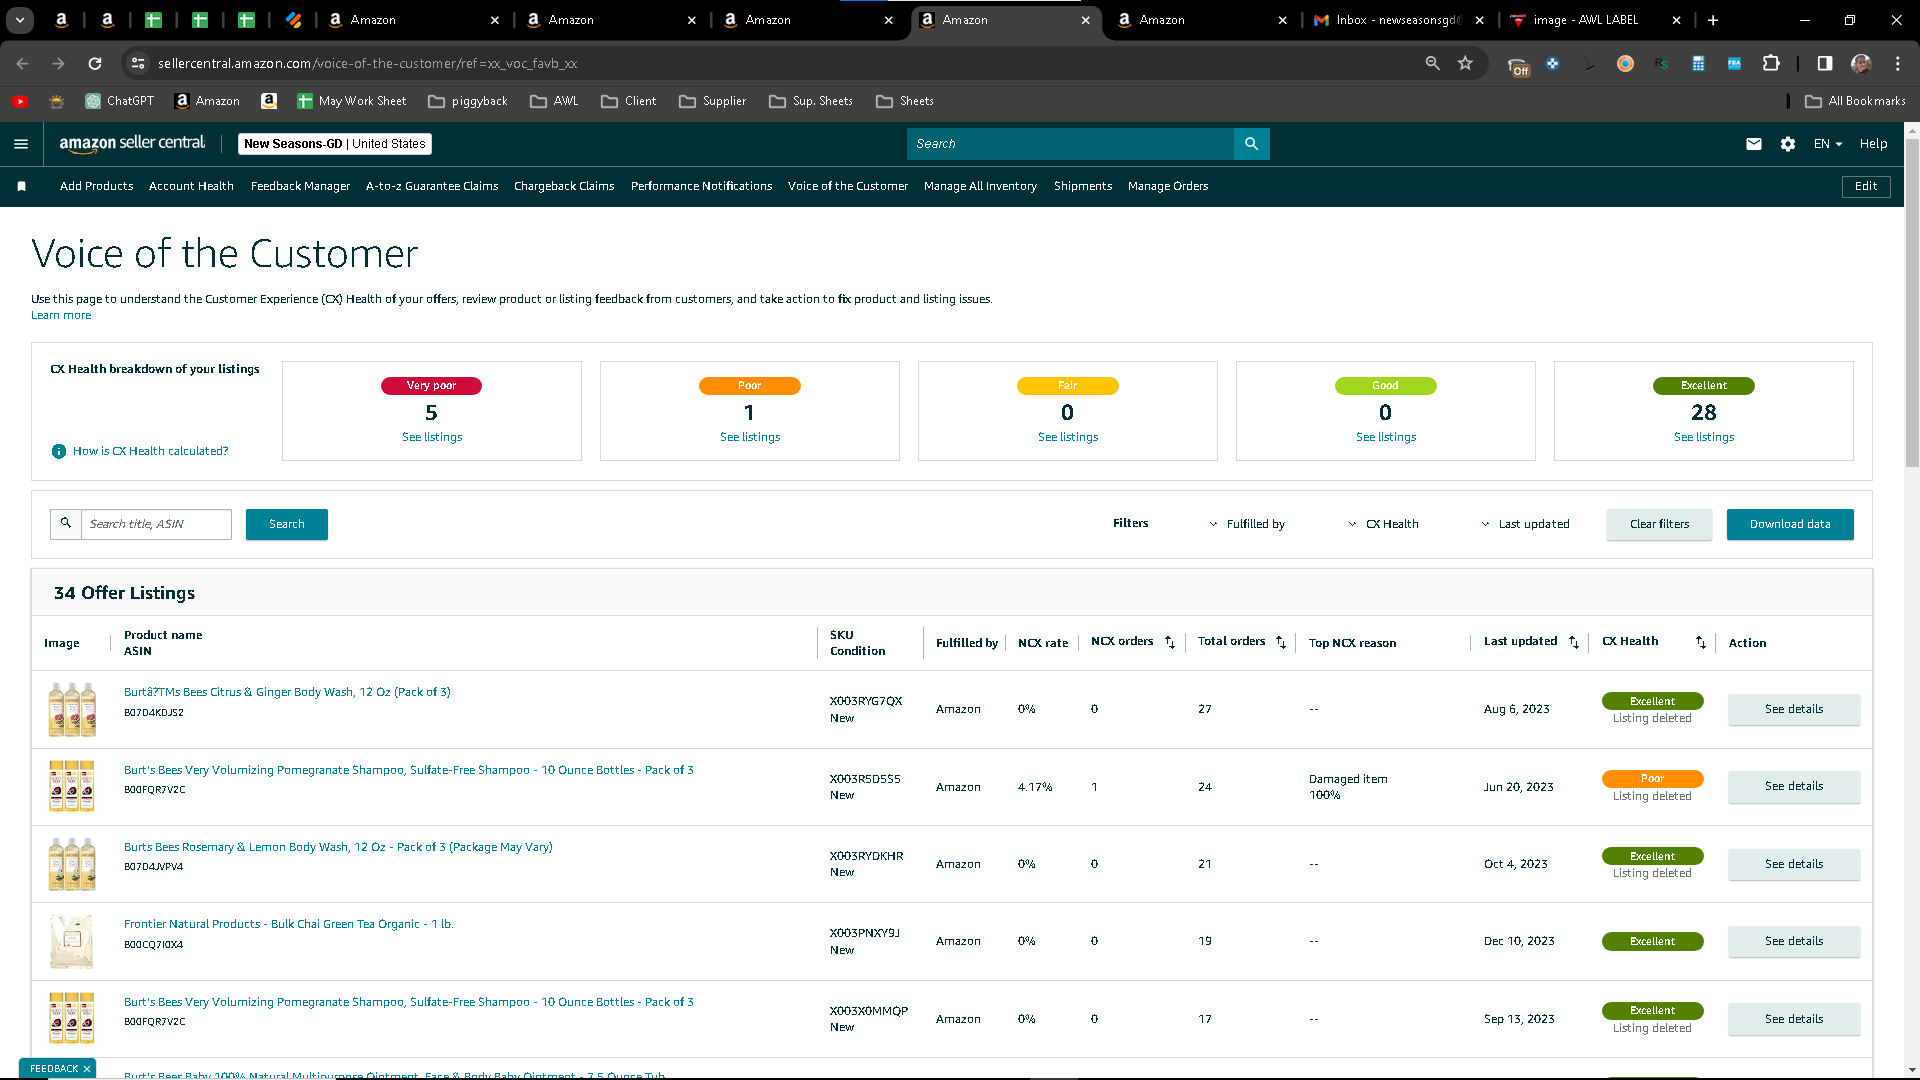Open A-to-z Guarantee Claims
This screenshot has height=1080, width=1920.
[x=432, y=186]
